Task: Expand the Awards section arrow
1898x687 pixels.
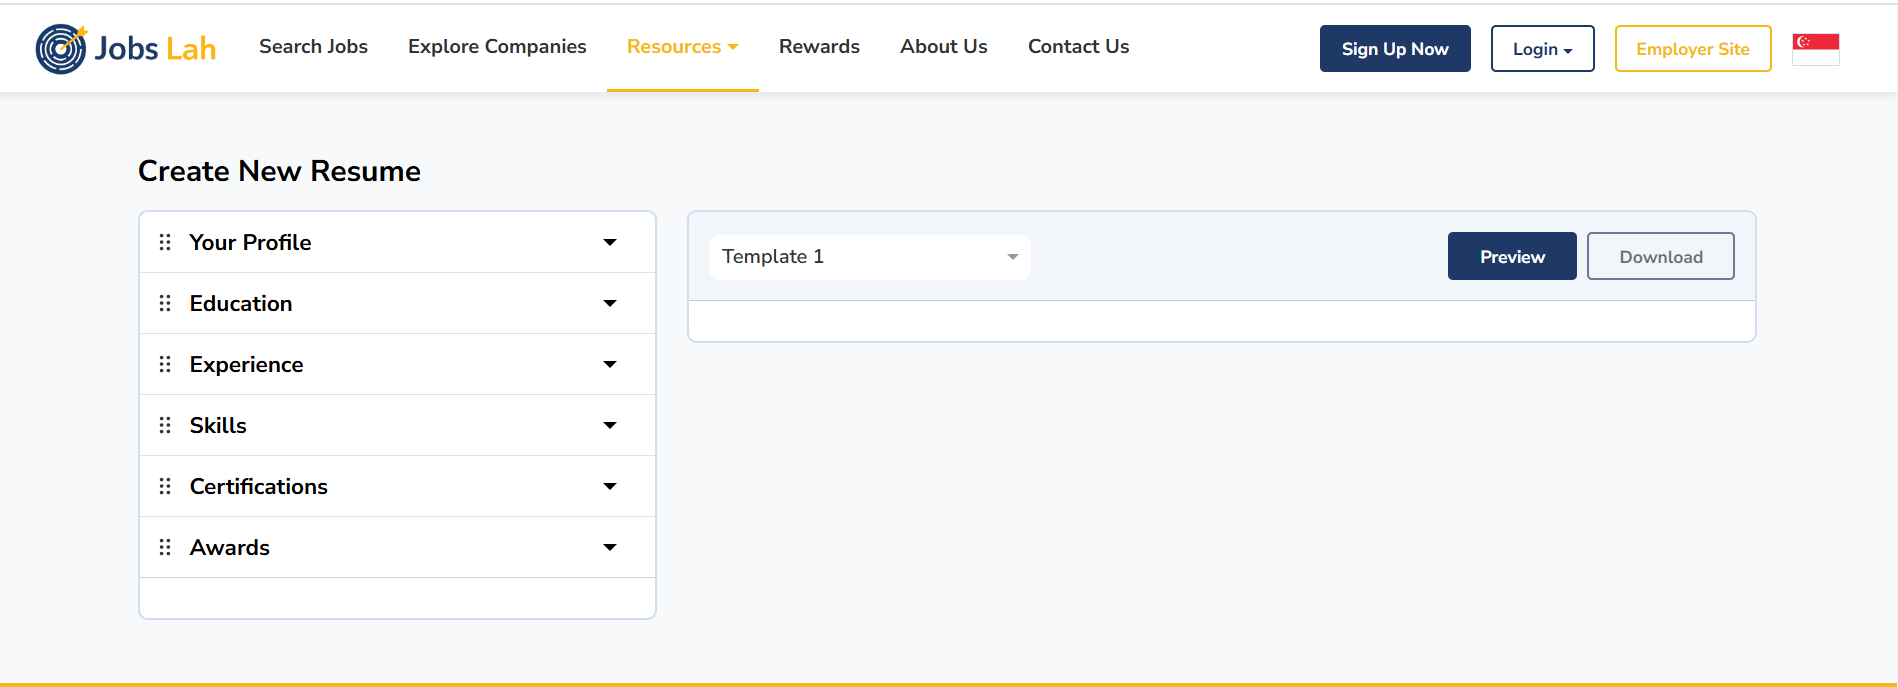Action: pyautogui.click(x=610, y=547)
